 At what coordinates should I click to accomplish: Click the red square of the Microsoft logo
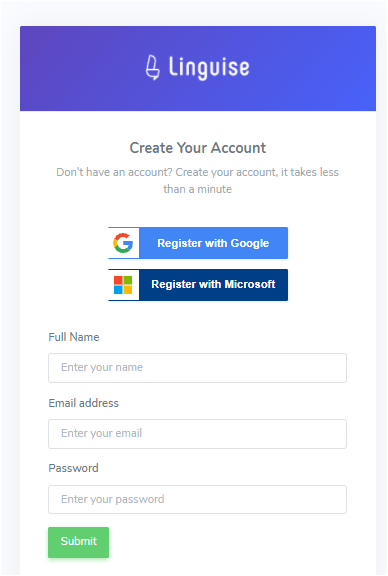(x=118, y=281)
